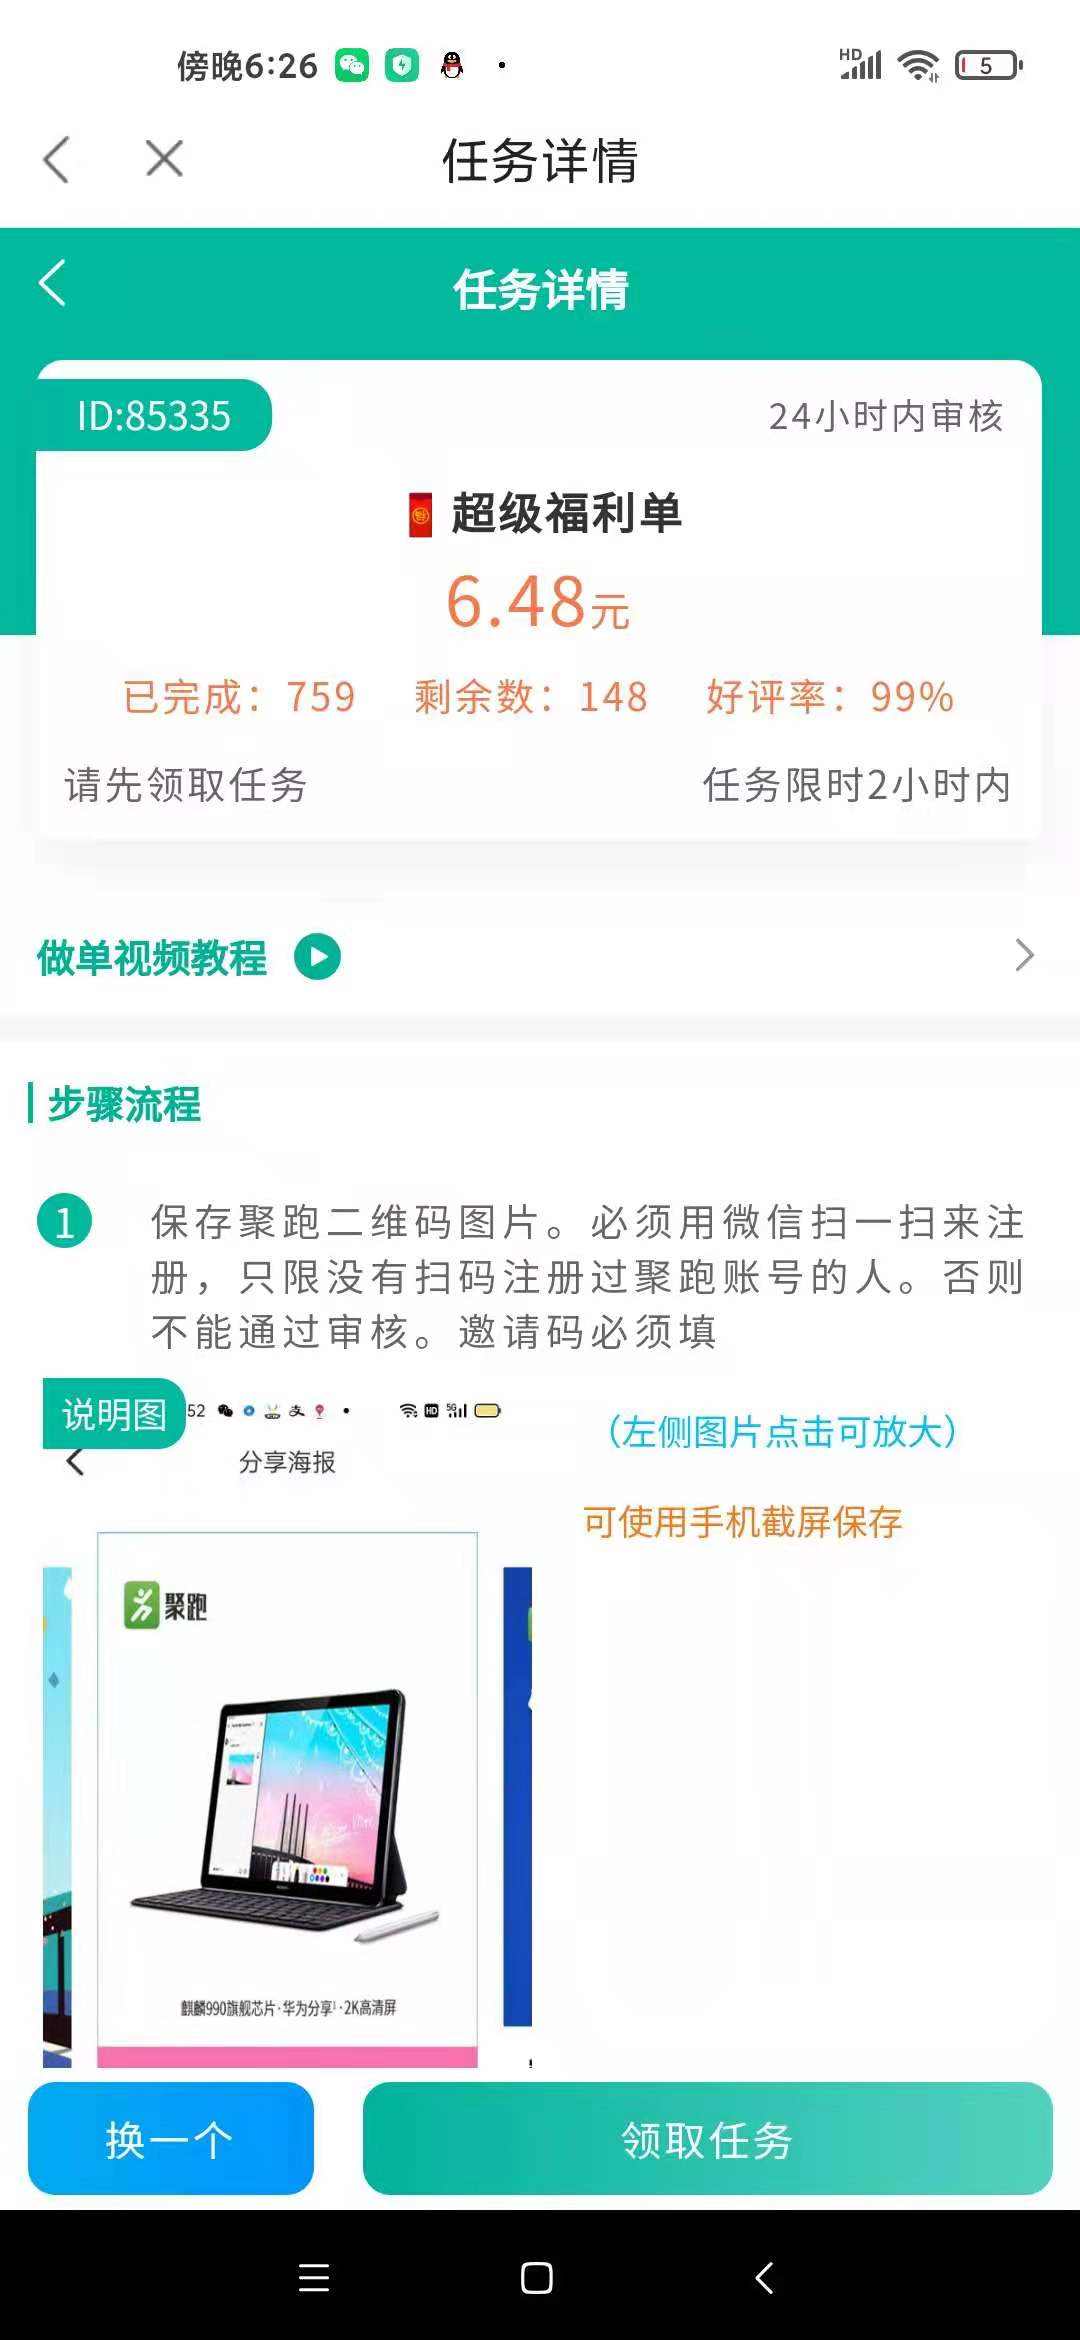The height and width of the screenshot is (2340, 1080).
Task: Tap the 做单视频教程 link text
Action: click(152, 958)
